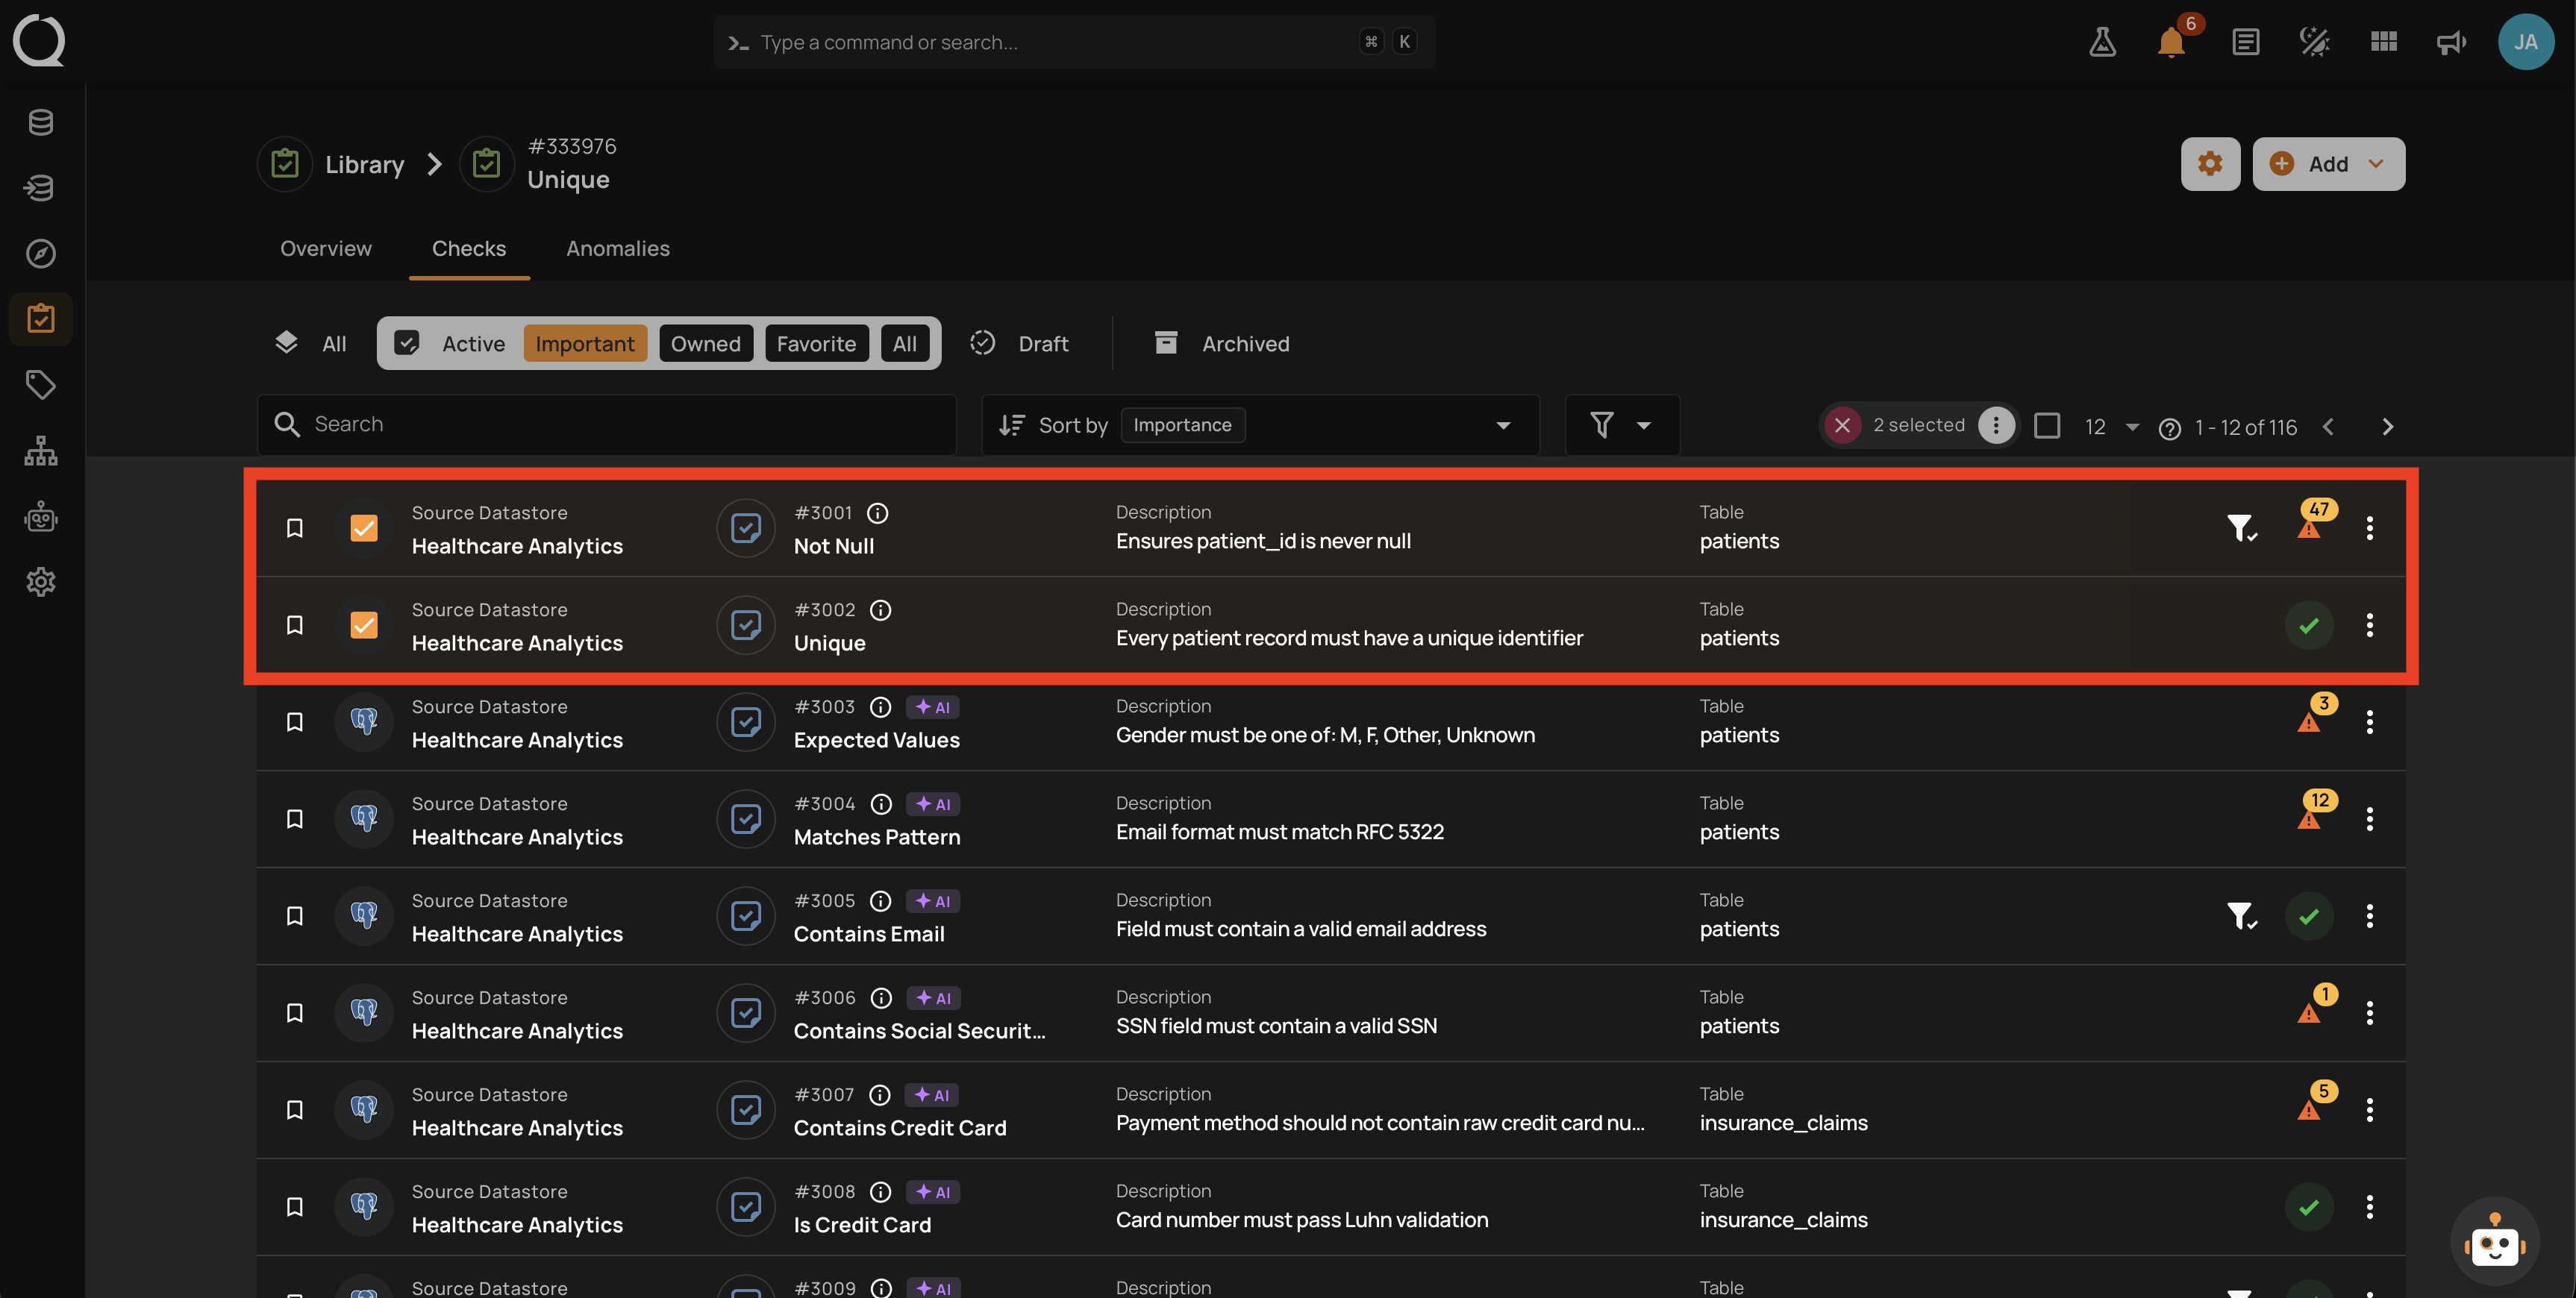Toggle the Important filter chip

[585, 344]
